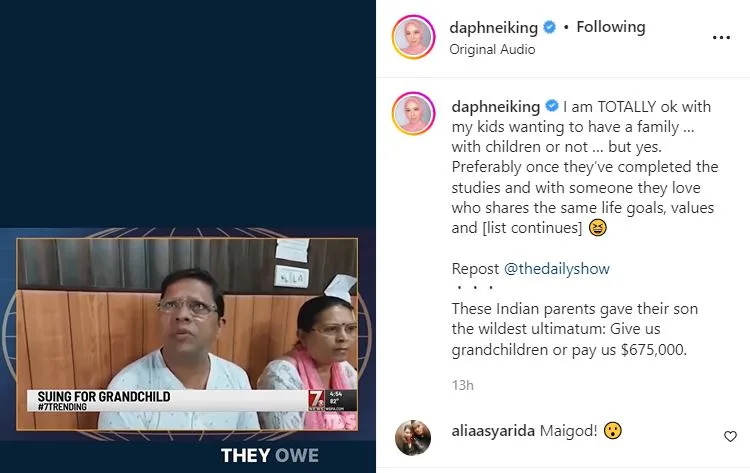750x473 pixels.
Task: Click the verified badge in the caption
Action: pyautogui.click(x=551, y=106)
